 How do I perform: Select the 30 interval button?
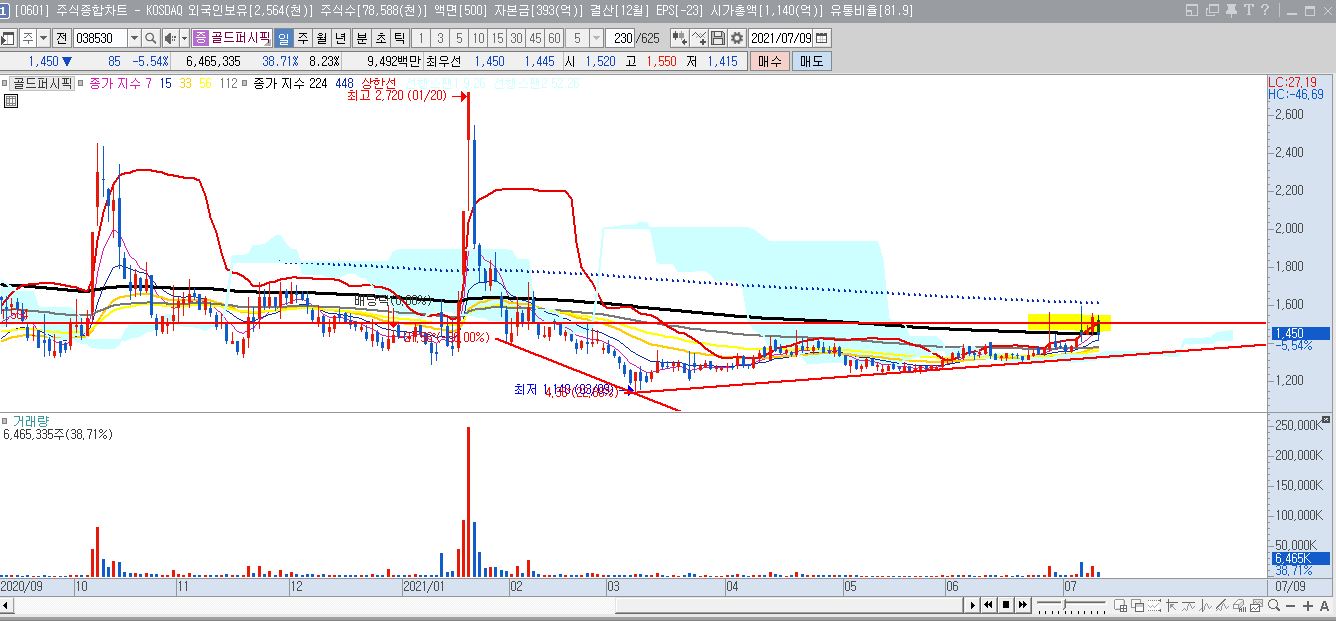[x=515, y=38]
